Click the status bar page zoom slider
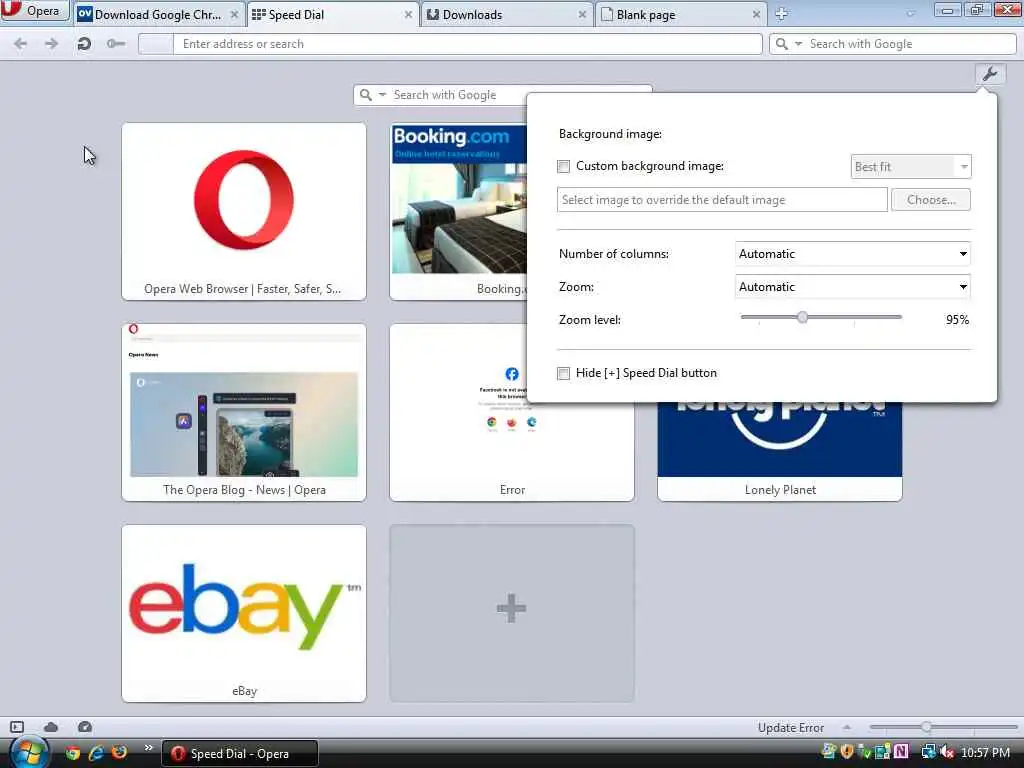Image resolution: width=1024 pixels, height=768 pixels. click(944, 727)
